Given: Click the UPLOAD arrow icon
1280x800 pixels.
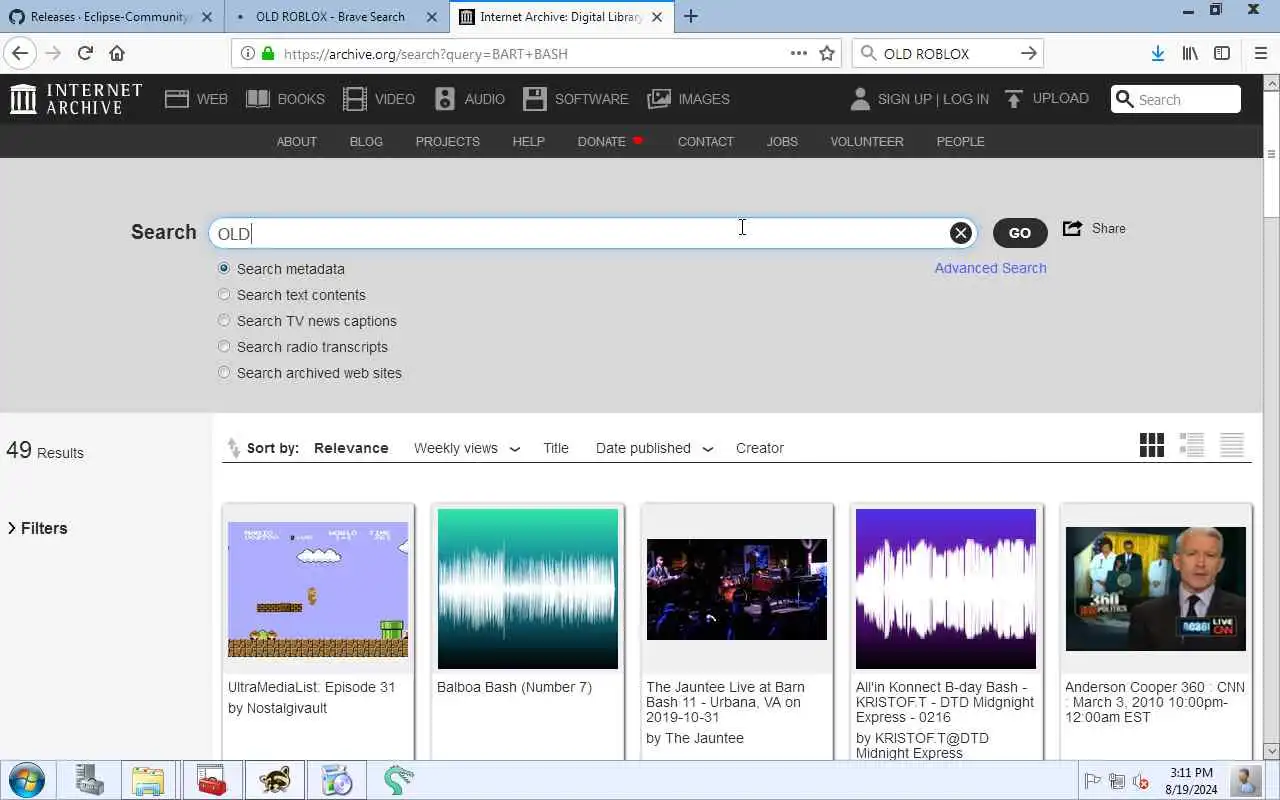Looking at the screenshot, I should pos(1014,99).
